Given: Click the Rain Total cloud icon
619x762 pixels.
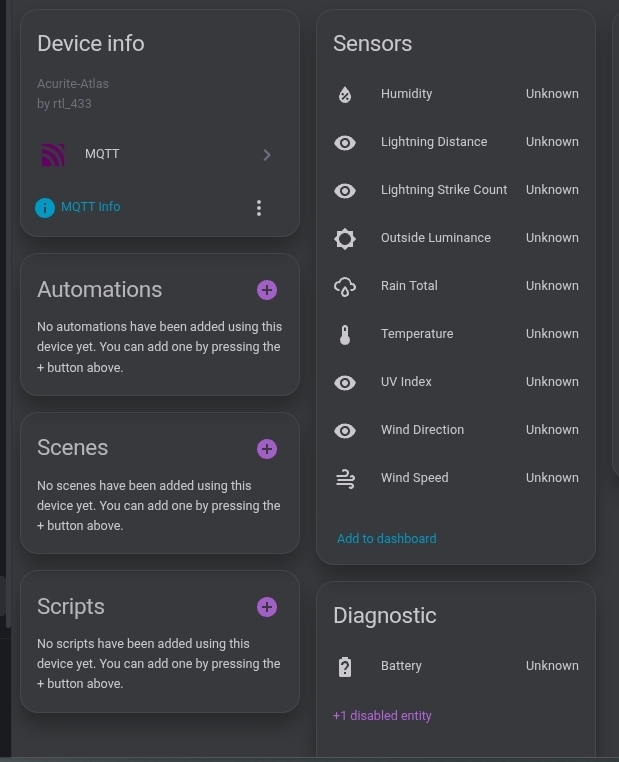Looking at the screenshot, I should coord(345,287).
